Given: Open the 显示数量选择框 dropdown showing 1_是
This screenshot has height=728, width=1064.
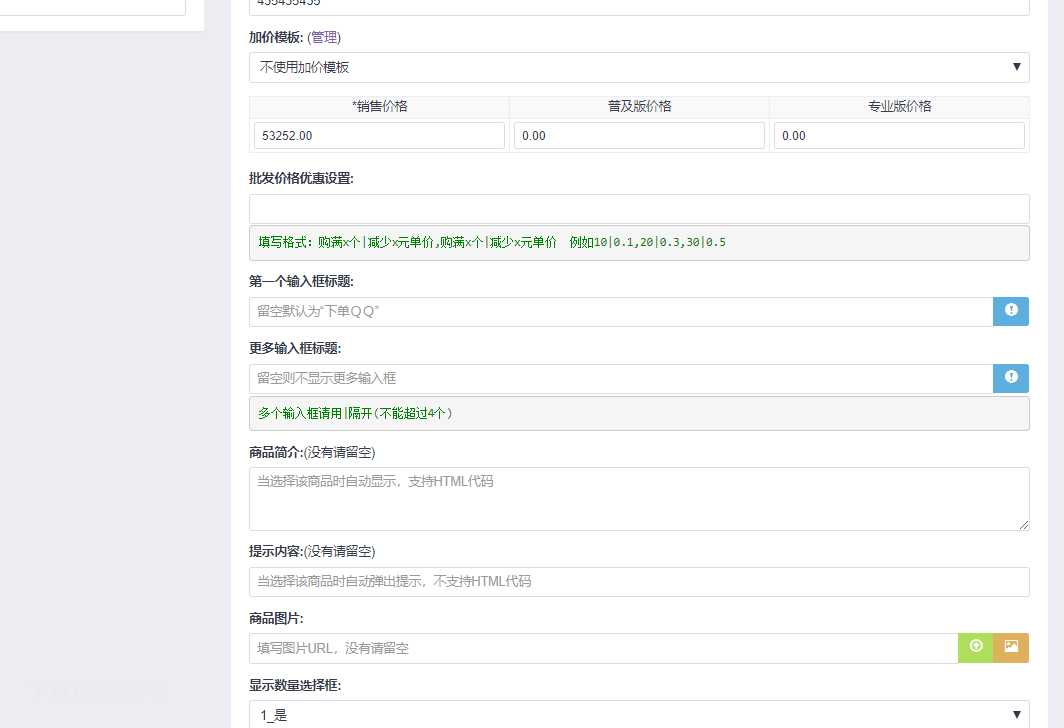Looking at the screenshot, I should pyautogui.click(x=638, y=714).
